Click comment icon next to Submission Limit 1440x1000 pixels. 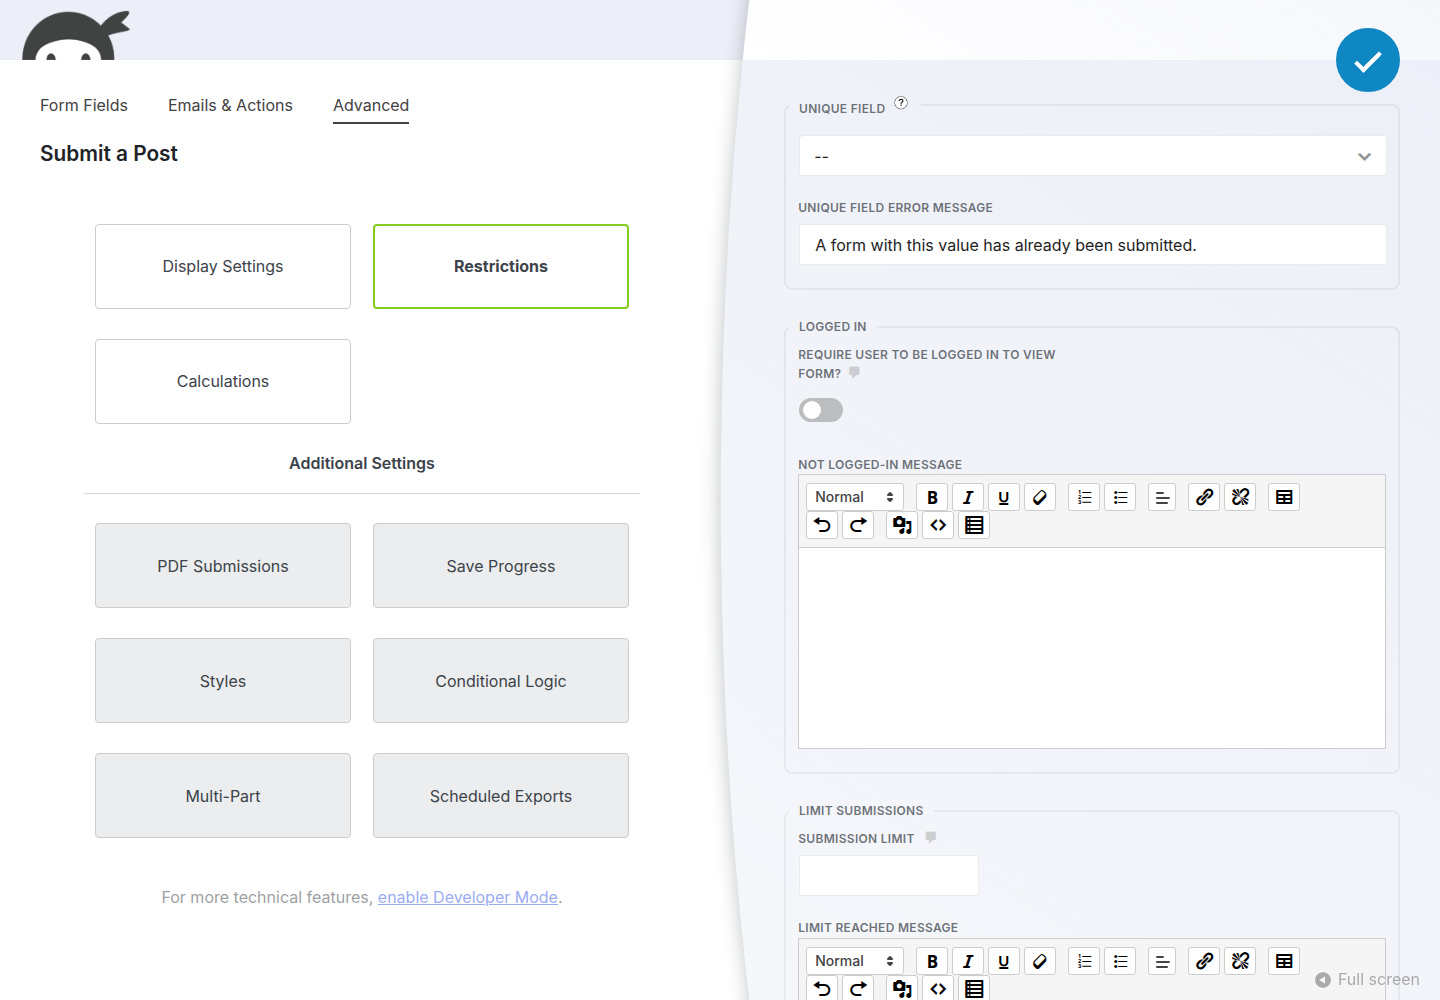930,837
